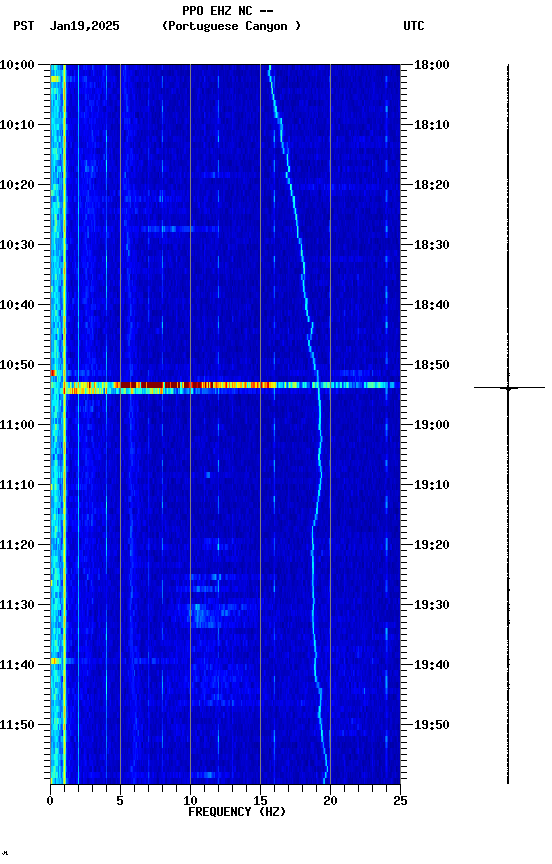Click the station title 'PPO EHZ NC --'

(x=228, y=10)
